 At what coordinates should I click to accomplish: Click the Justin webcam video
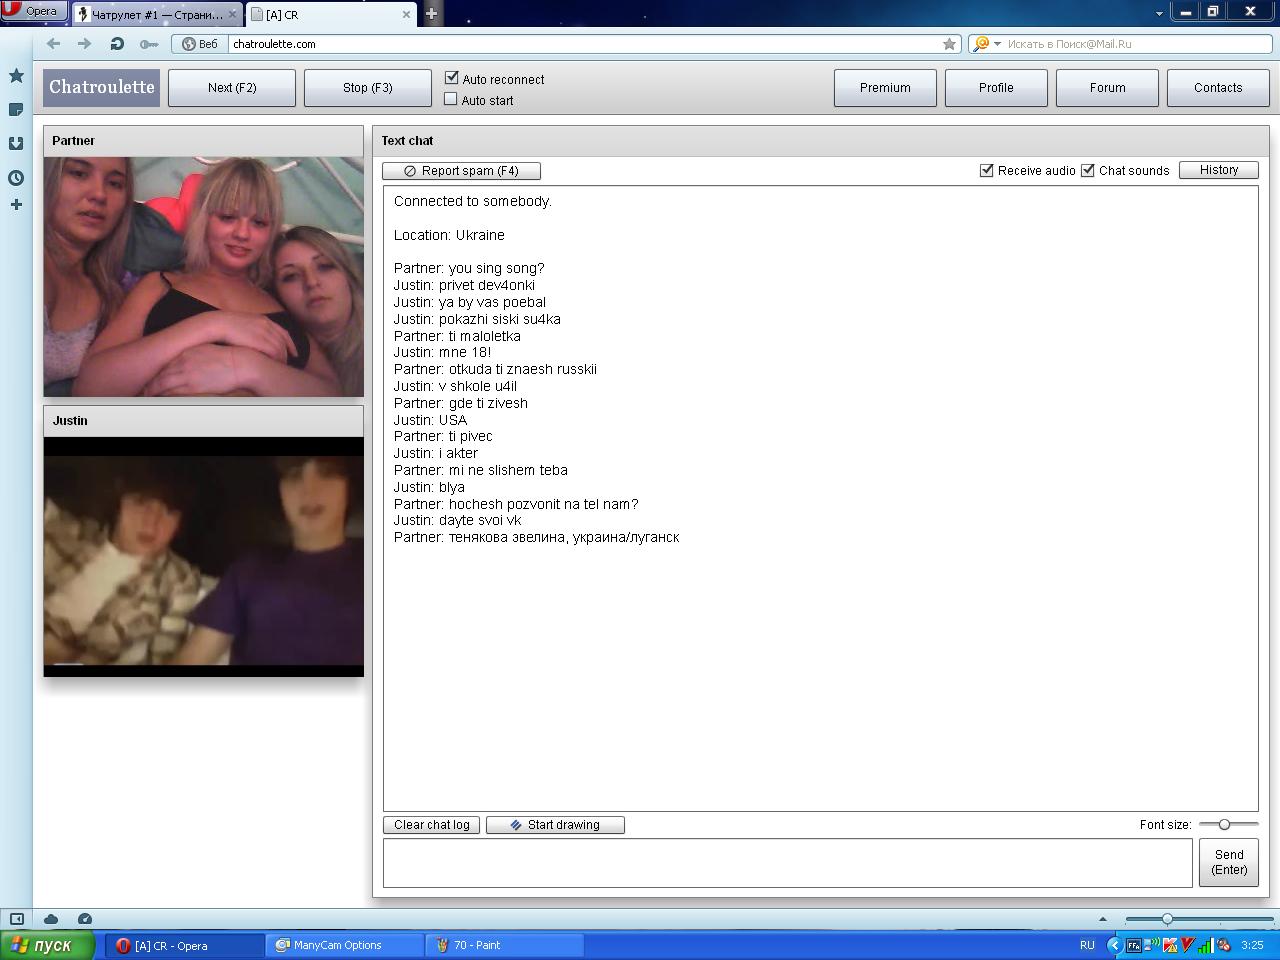(x=204, y=557)
